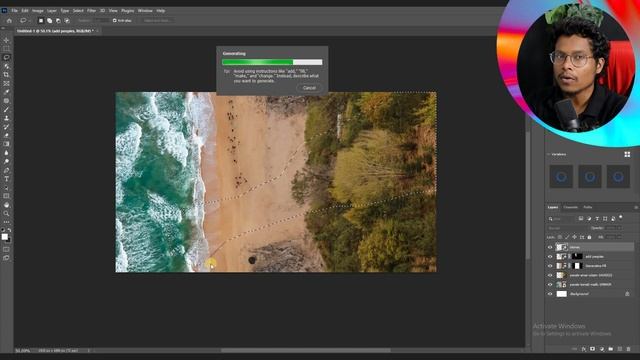Select the Crop tool
The image size is (640, 360).
[6, 75]
